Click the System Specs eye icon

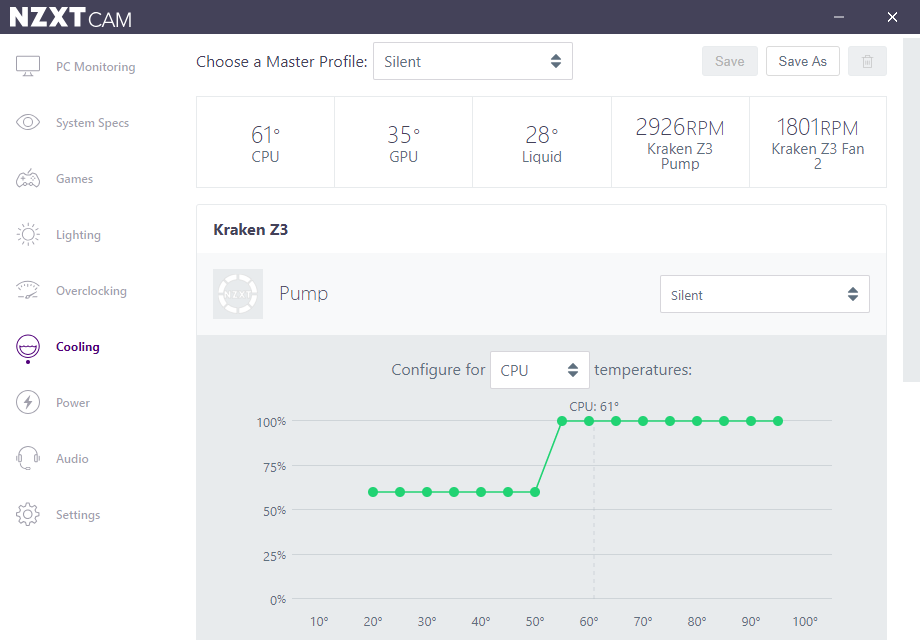28,122
